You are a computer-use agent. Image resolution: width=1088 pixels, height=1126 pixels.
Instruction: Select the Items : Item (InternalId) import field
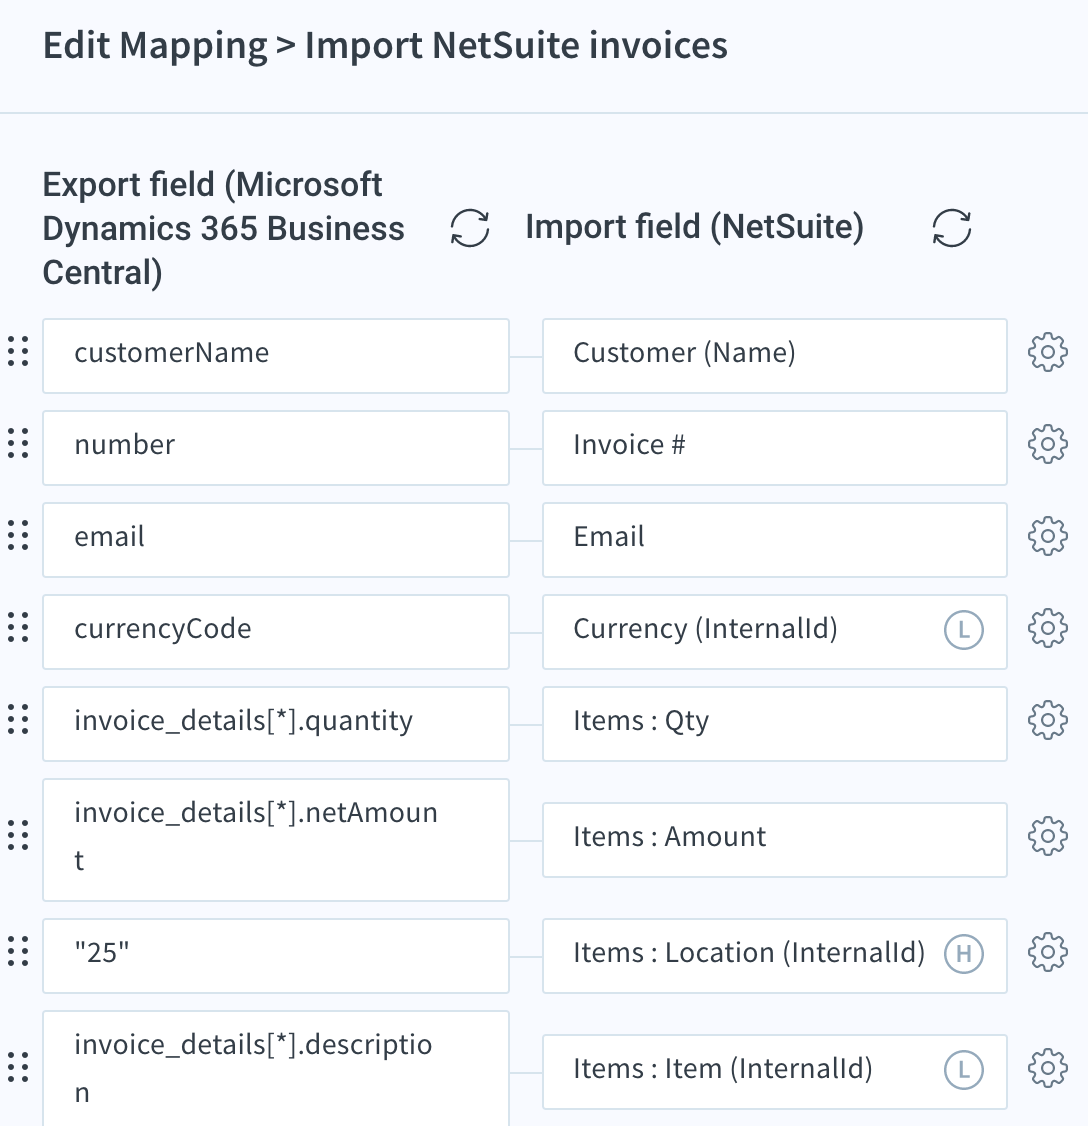[x=775, y=1072]
